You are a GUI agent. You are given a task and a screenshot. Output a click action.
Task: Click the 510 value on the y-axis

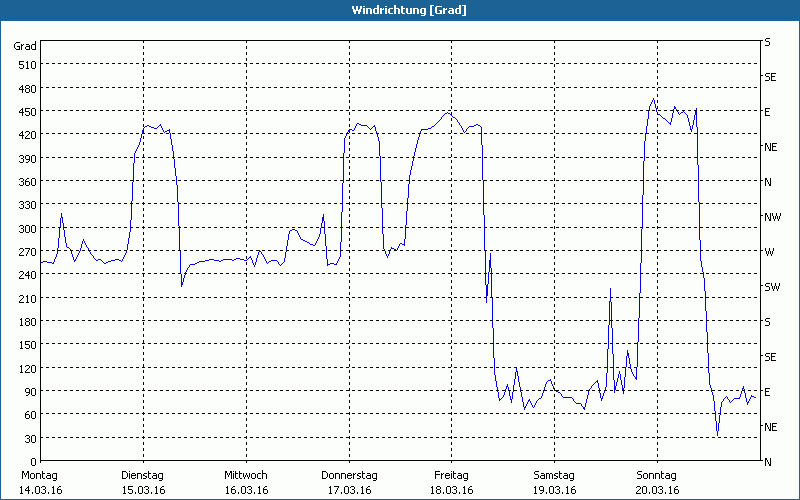click(27, 65)
